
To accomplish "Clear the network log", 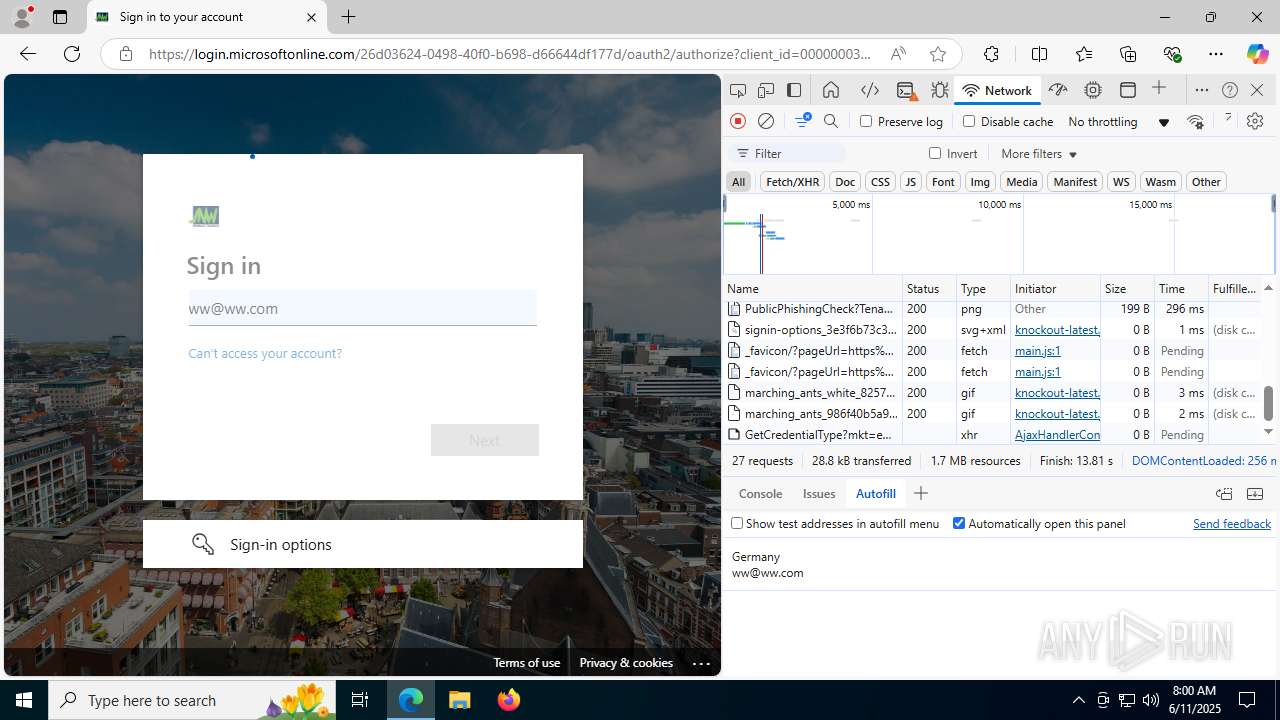I will (766, 121).
